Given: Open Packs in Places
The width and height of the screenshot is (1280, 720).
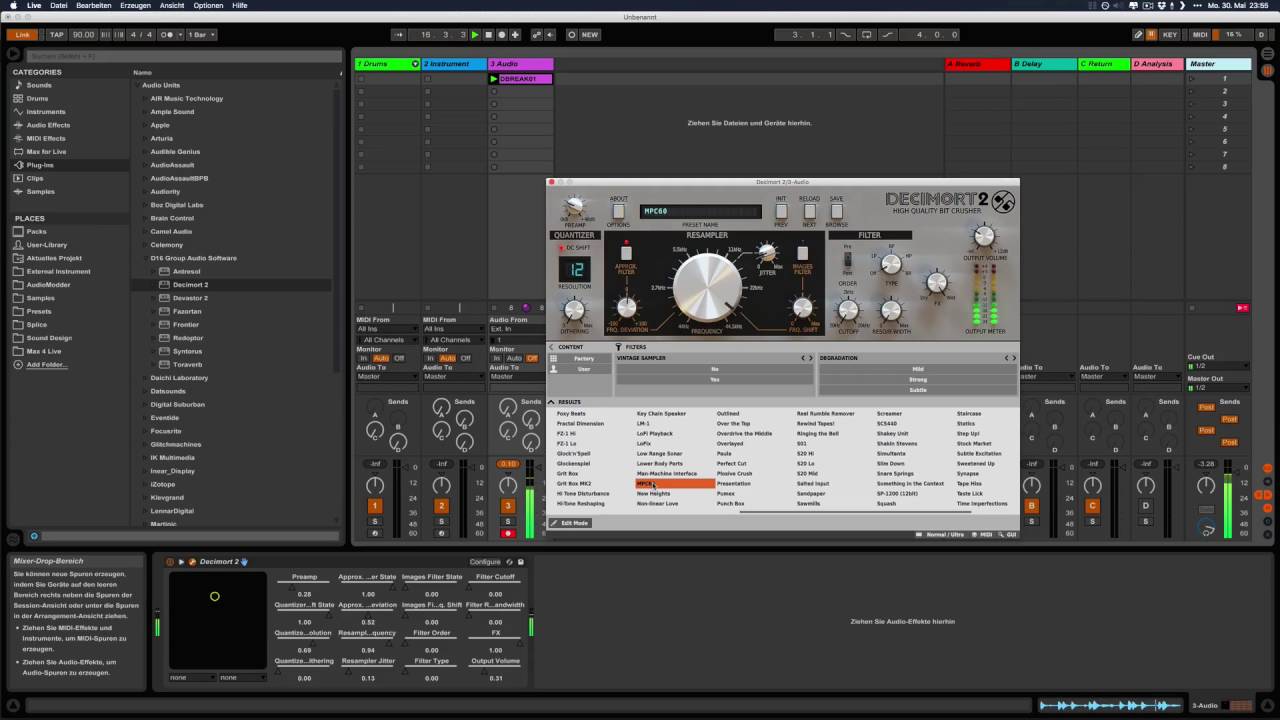Looking at the screenshot, I should (x=36, y=231).
